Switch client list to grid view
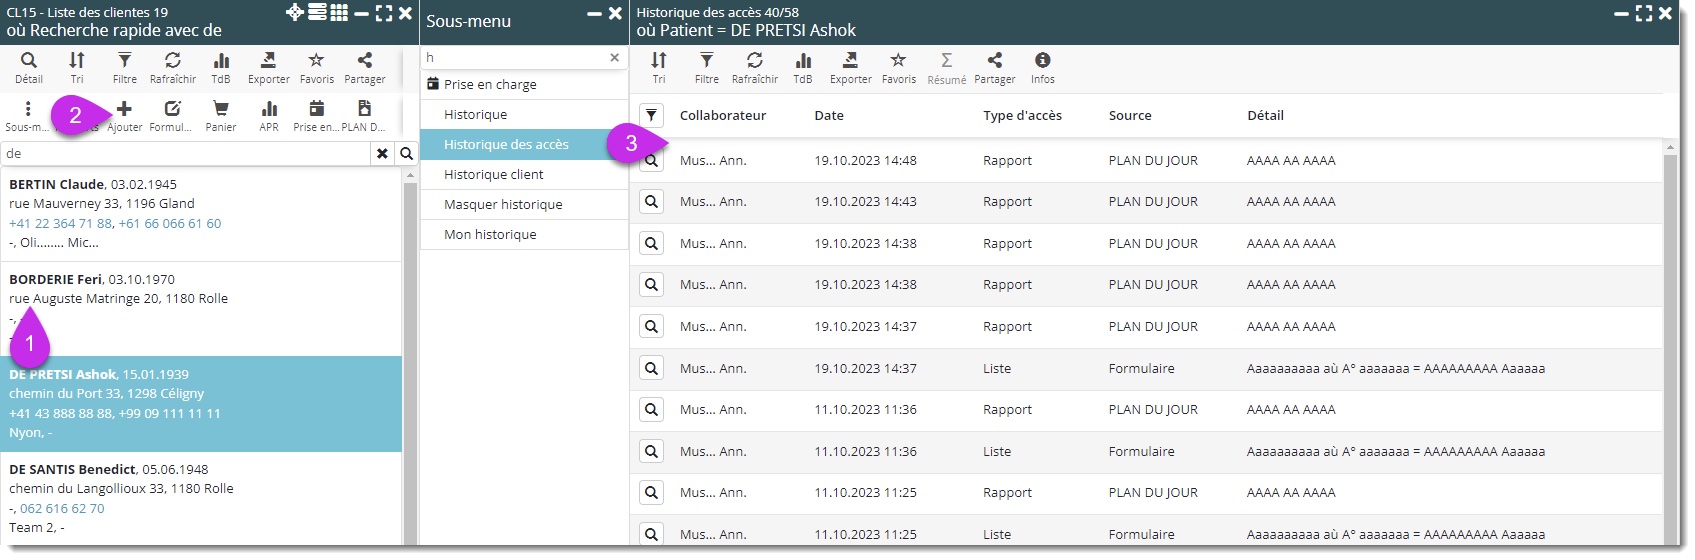Viewport: 1695px width, 560px height. pos(340,13)
